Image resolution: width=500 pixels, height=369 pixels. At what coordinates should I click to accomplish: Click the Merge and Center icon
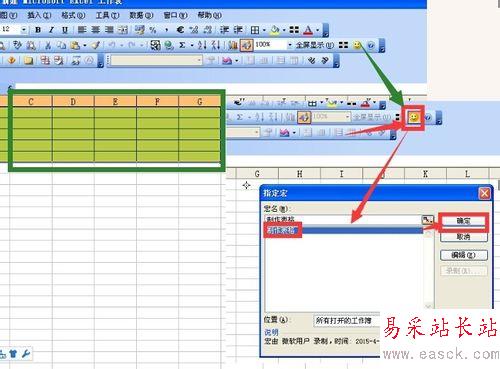(x=123, y=30)
